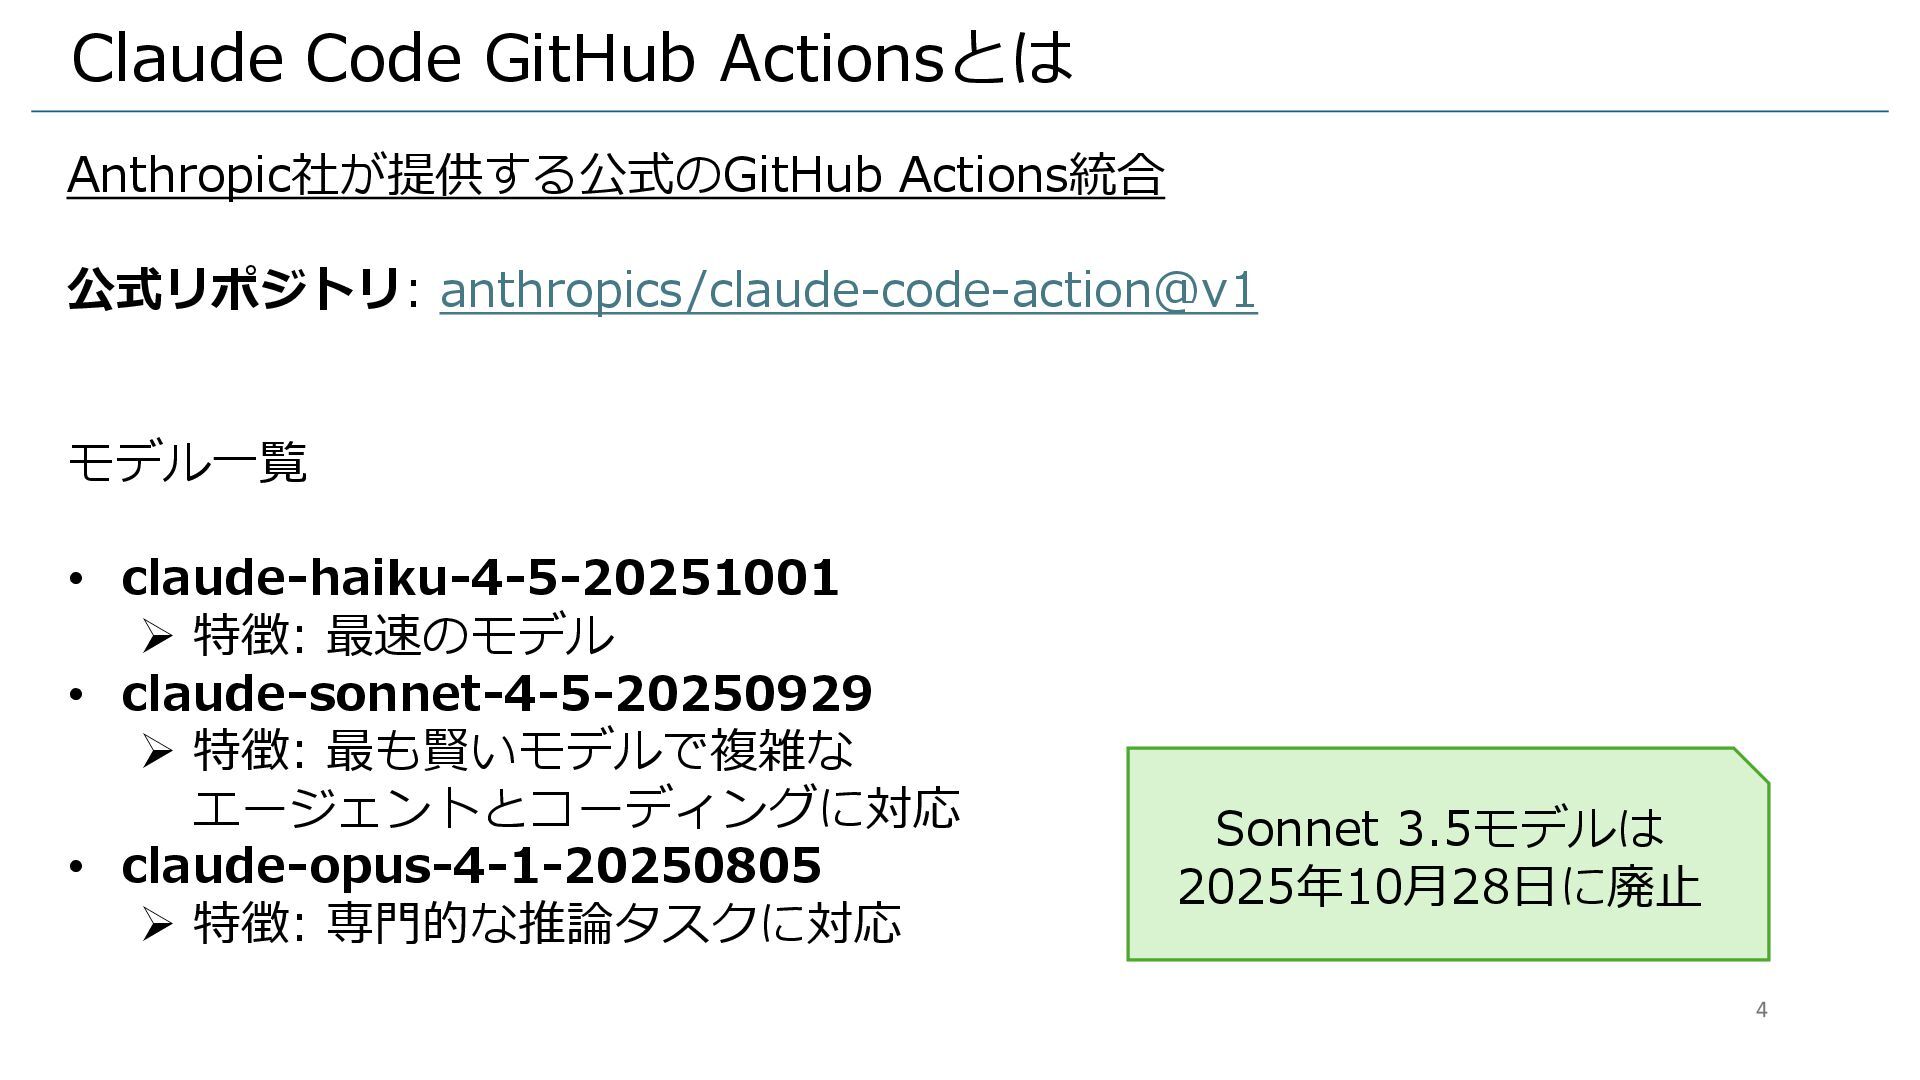Click the round bullet beside claude-sonnet entry

tap(76, 695)
